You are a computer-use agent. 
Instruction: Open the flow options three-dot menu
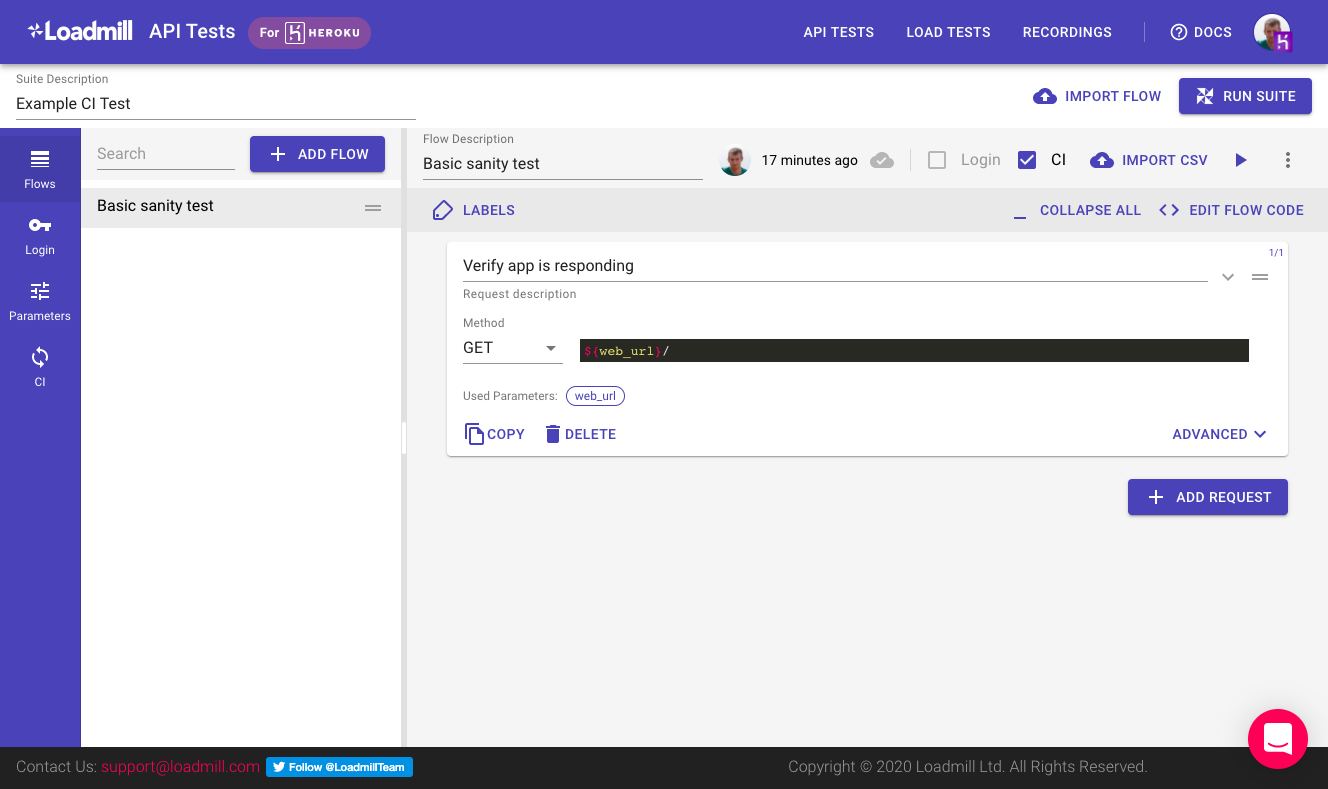(1288, 160)
